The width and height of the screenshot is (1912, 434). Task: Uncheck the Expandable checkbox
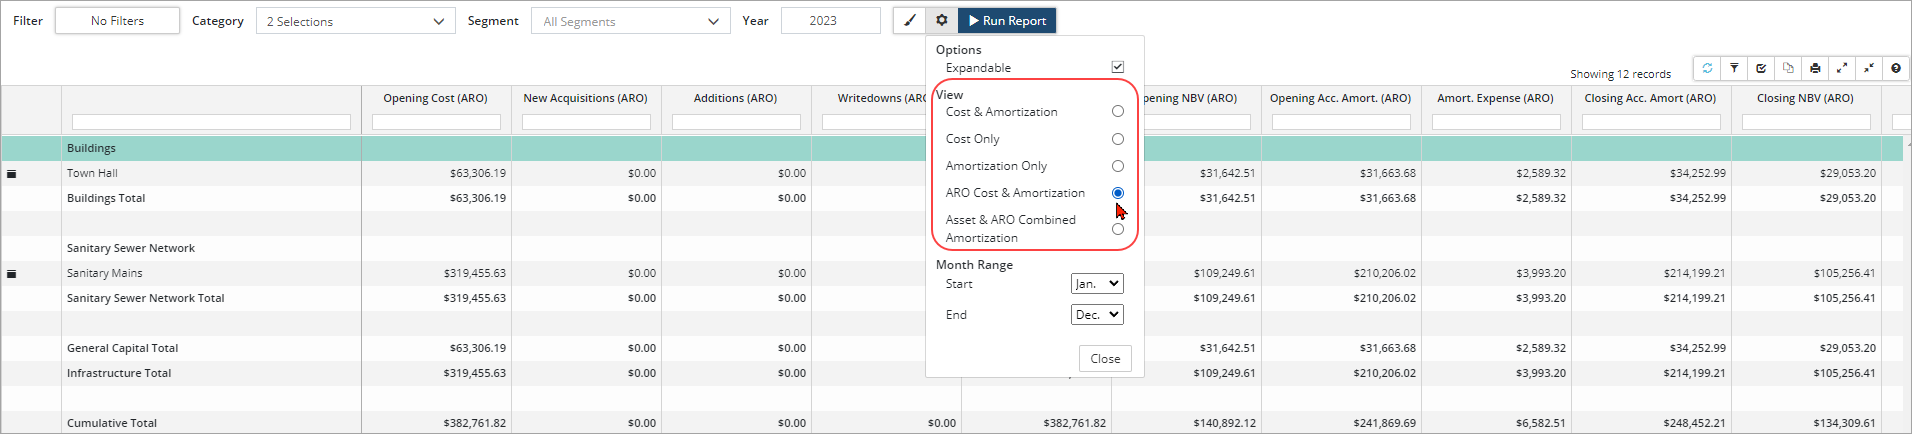[x=1117, y=67]
